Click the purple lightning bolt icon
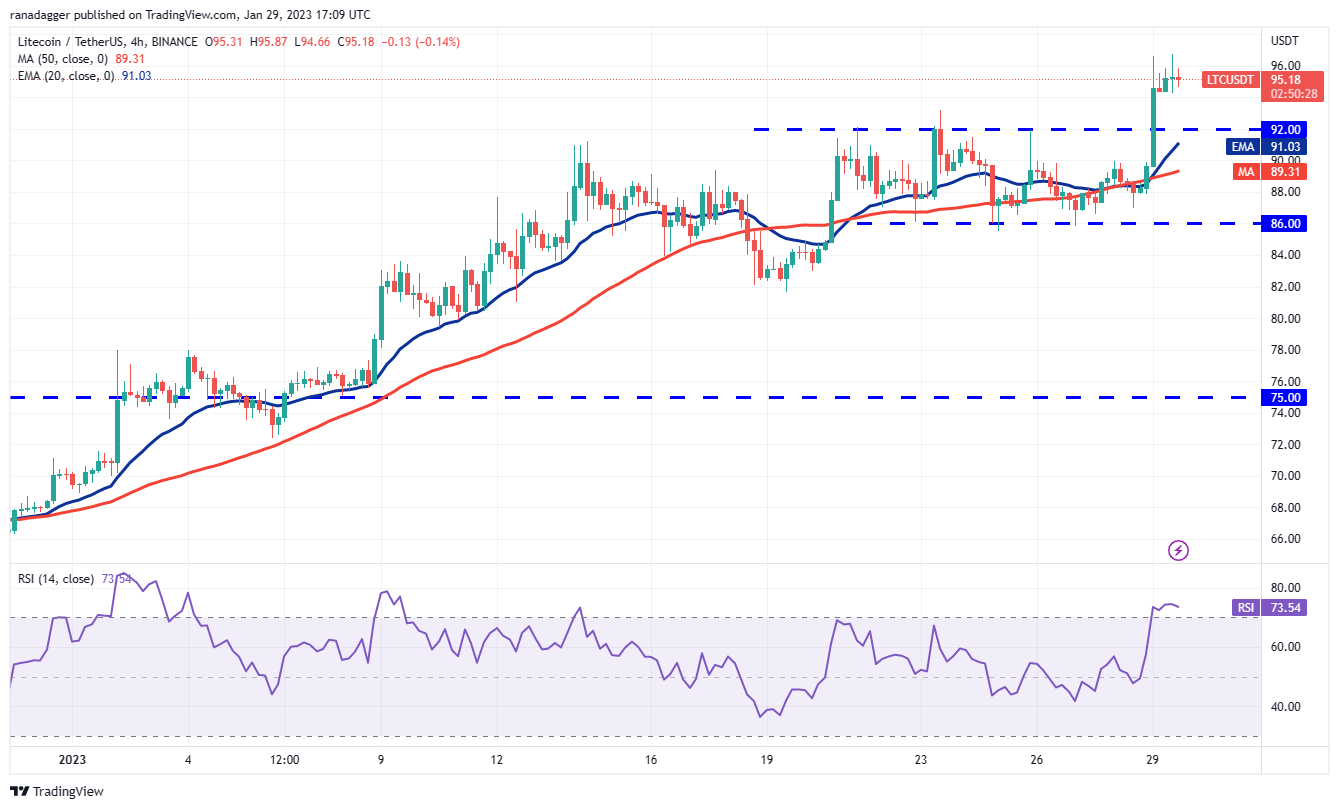Viewport: 1339px width, 809px height. pos(1179,550)
